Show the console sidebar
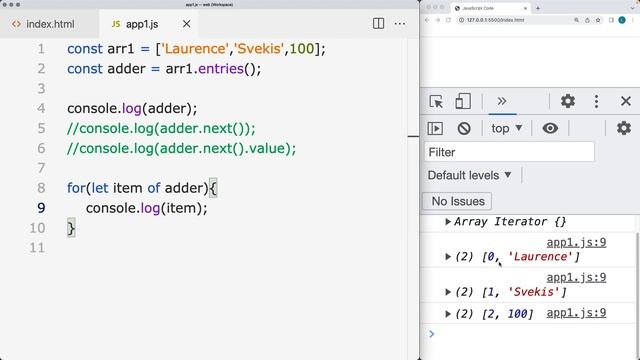Screen dimensions: 640x360 (435, 129)
